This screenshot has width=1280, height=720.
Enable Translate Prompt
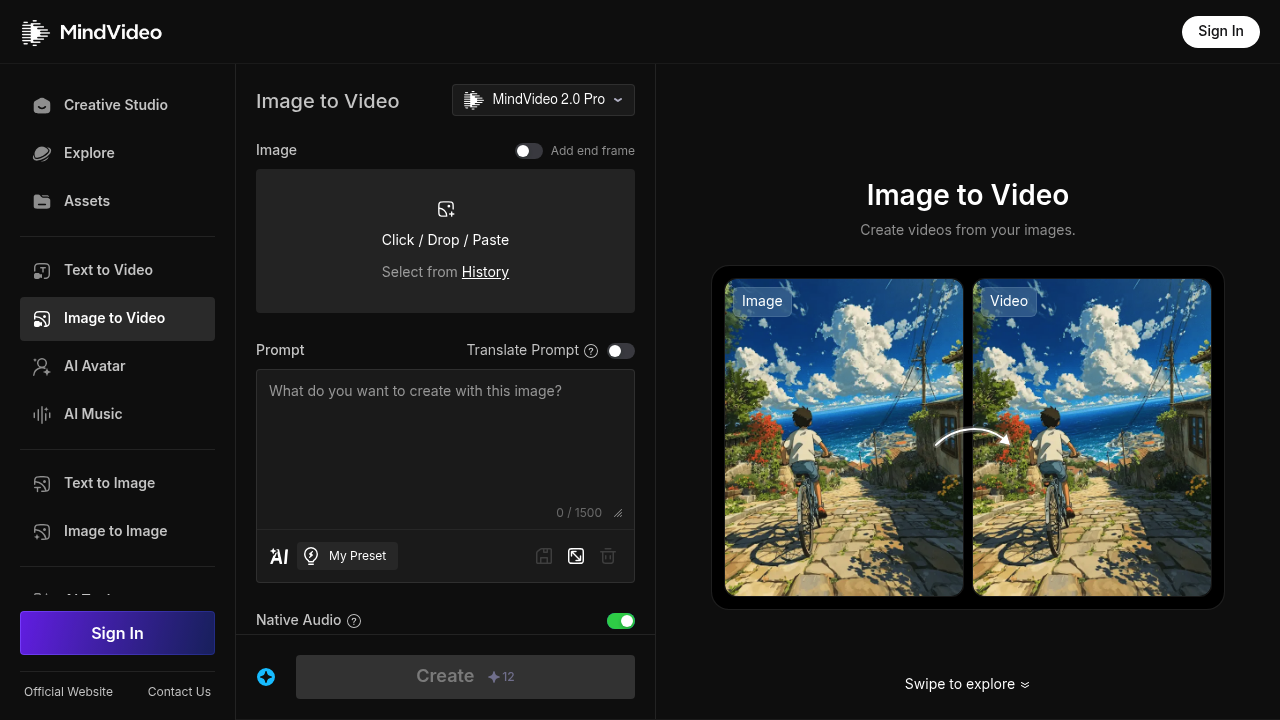click(620, 351)
